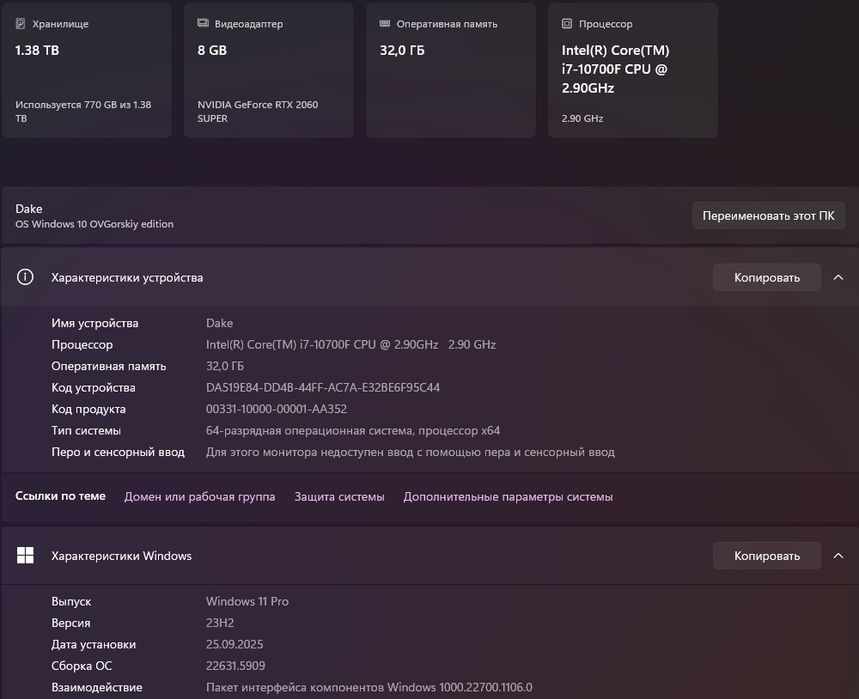
Task: Click the Сборка ОС label
Action: [81, 666]
